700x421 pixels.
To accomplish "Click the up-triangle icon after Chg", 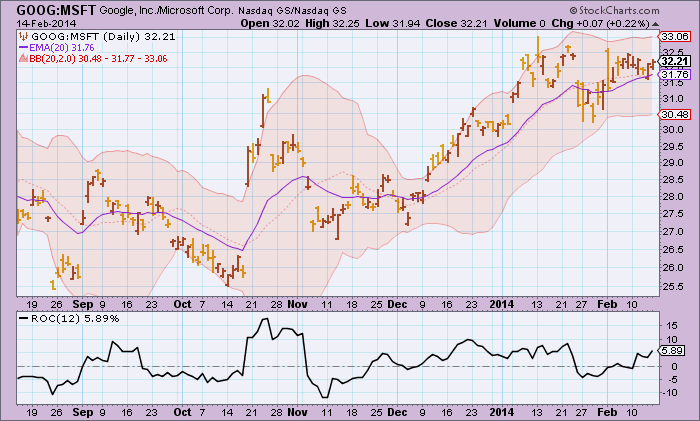I will pos(655,24).
